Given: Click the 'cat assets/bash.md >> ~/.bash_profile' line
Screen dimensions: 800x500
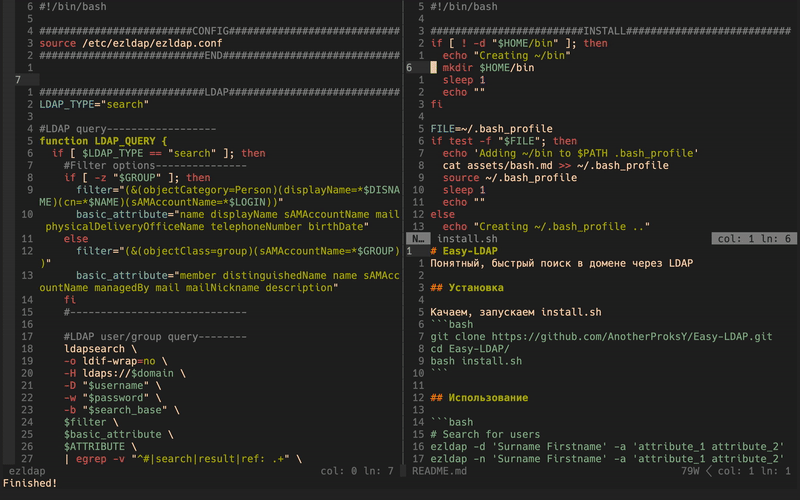Looking at the screenshot, I should (556, 166).
